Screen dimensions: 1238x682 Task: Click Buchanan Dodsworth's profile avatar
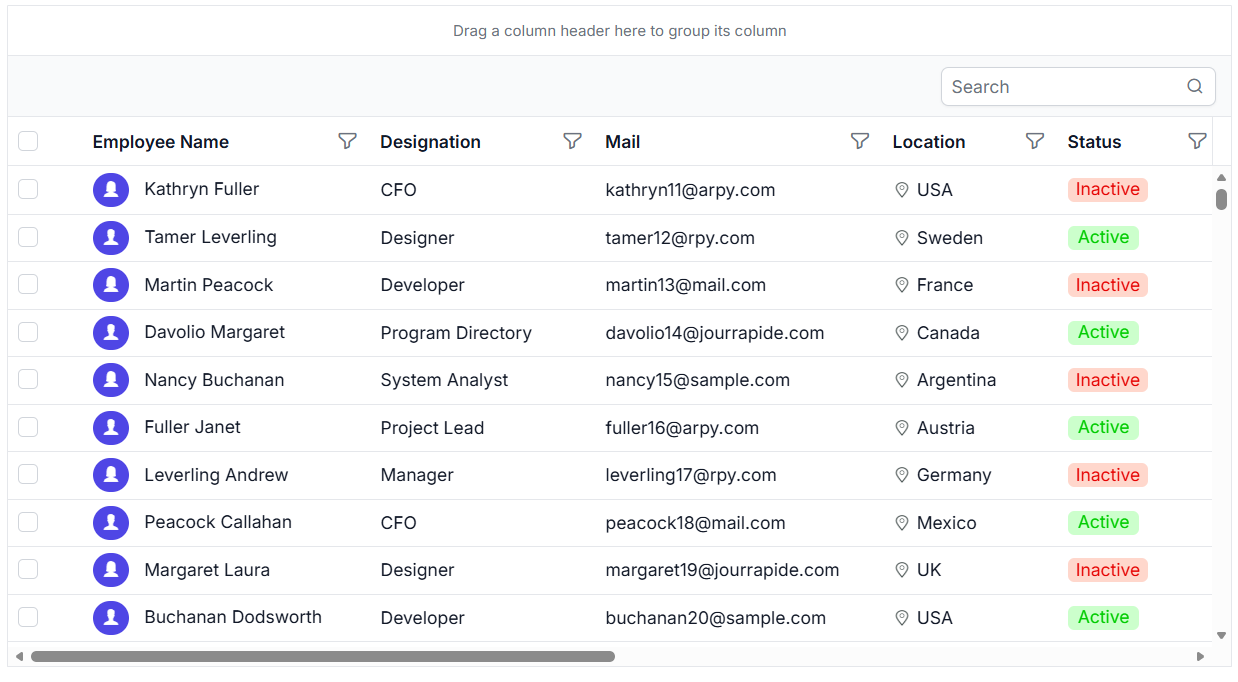[111, 617]
